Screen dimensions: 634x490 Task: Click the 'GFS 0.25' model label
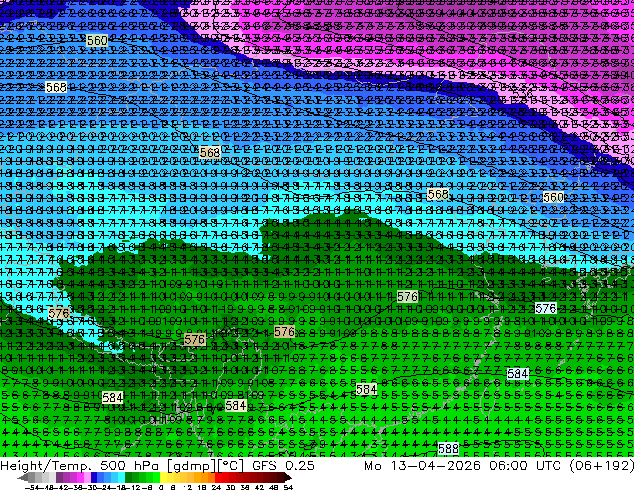(x=283, y=466)
